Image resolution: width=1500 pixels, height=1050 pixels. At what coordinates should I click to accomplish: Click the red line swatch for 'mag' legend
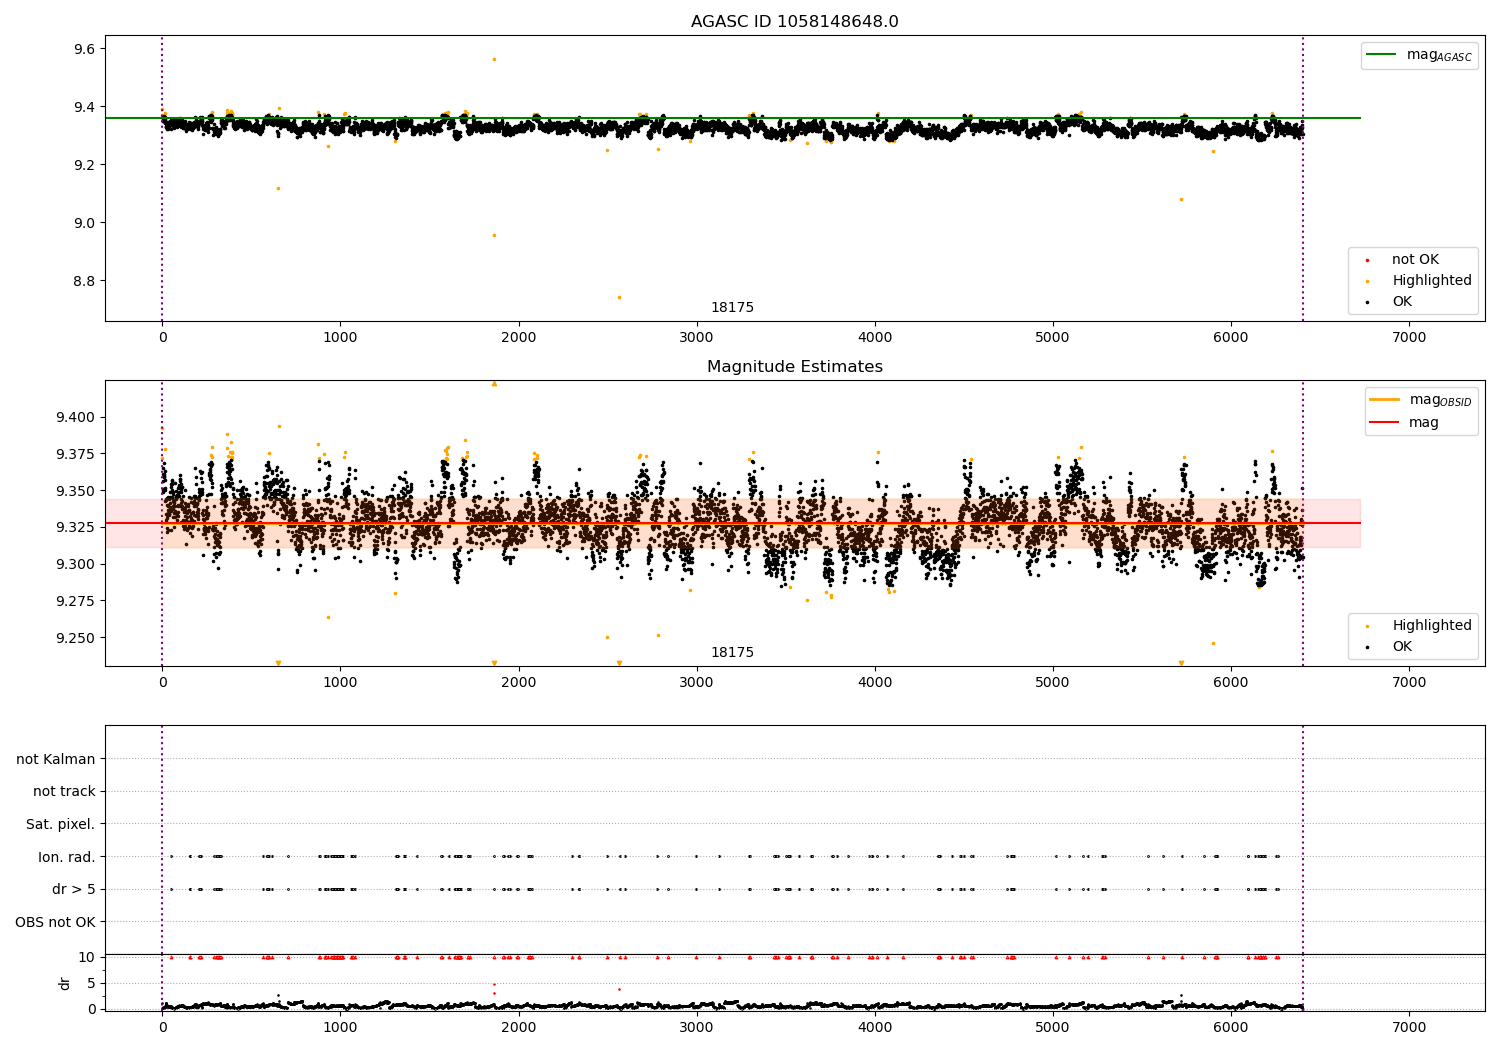pos(1384,423)
